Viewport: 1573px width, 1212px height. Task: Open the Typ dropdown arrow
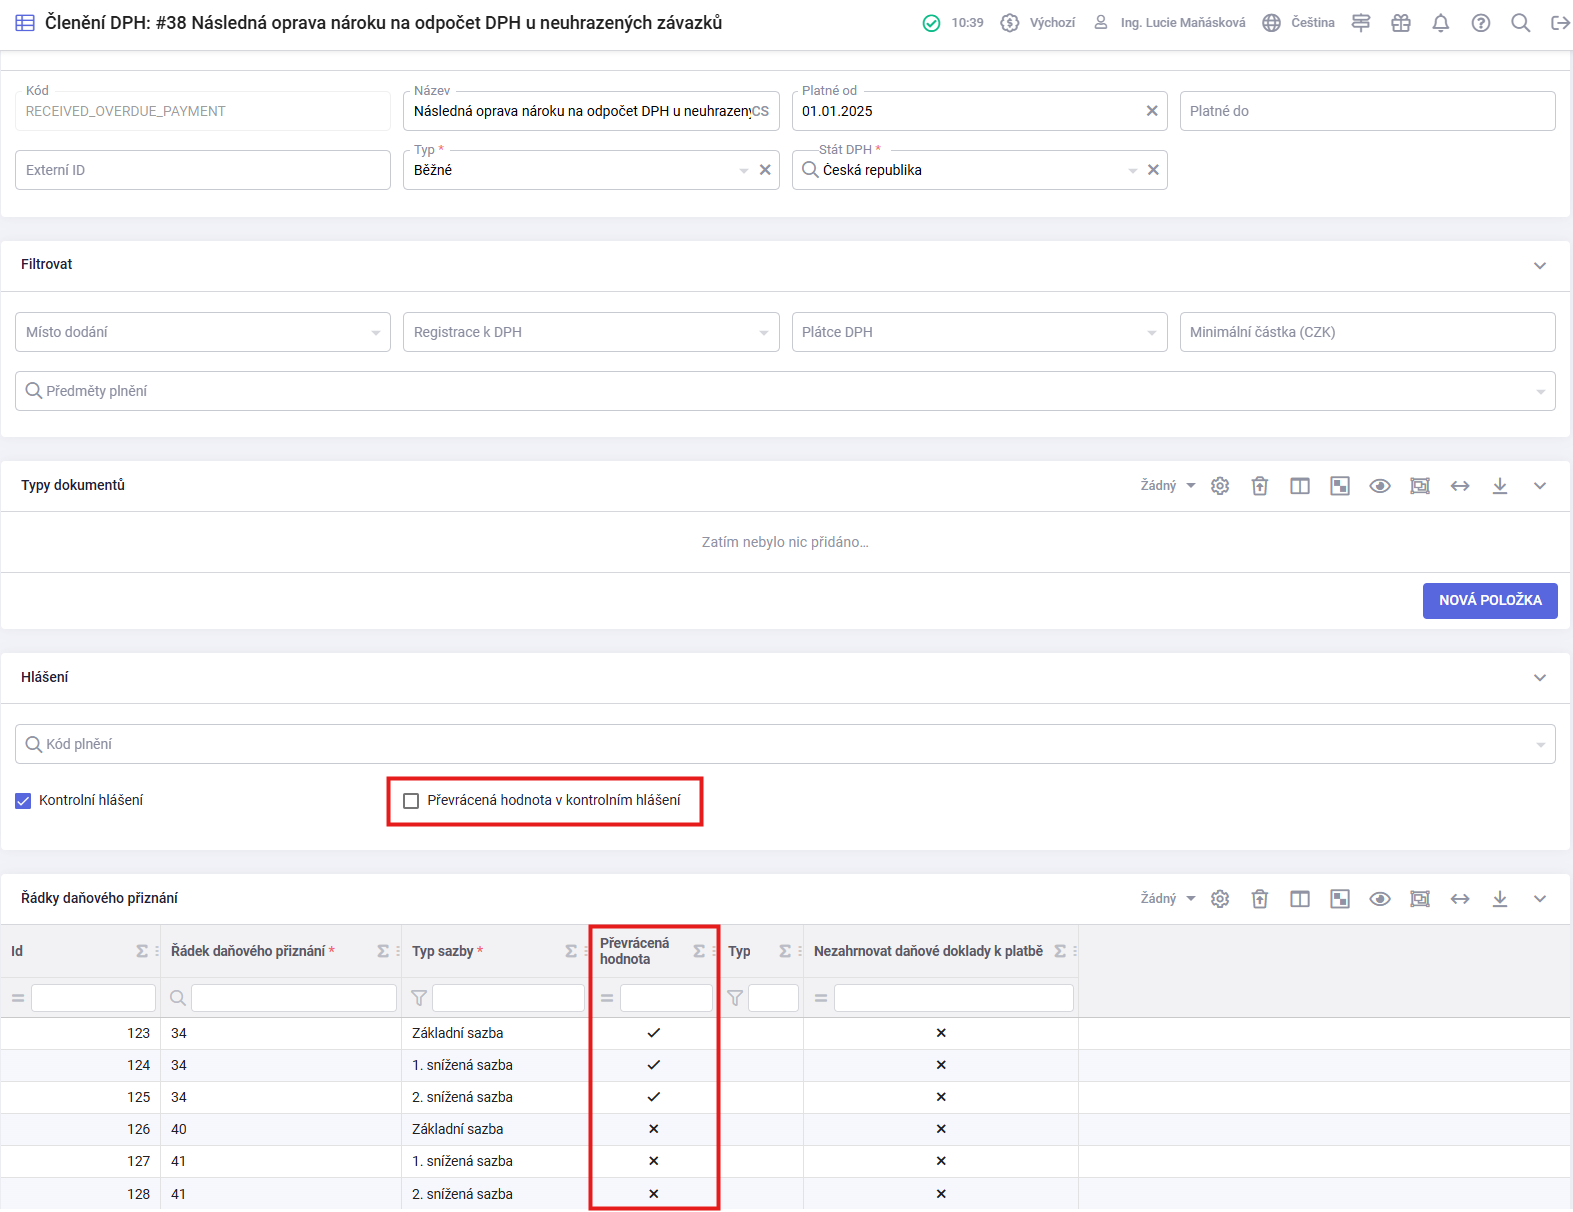tap(744, 171)
